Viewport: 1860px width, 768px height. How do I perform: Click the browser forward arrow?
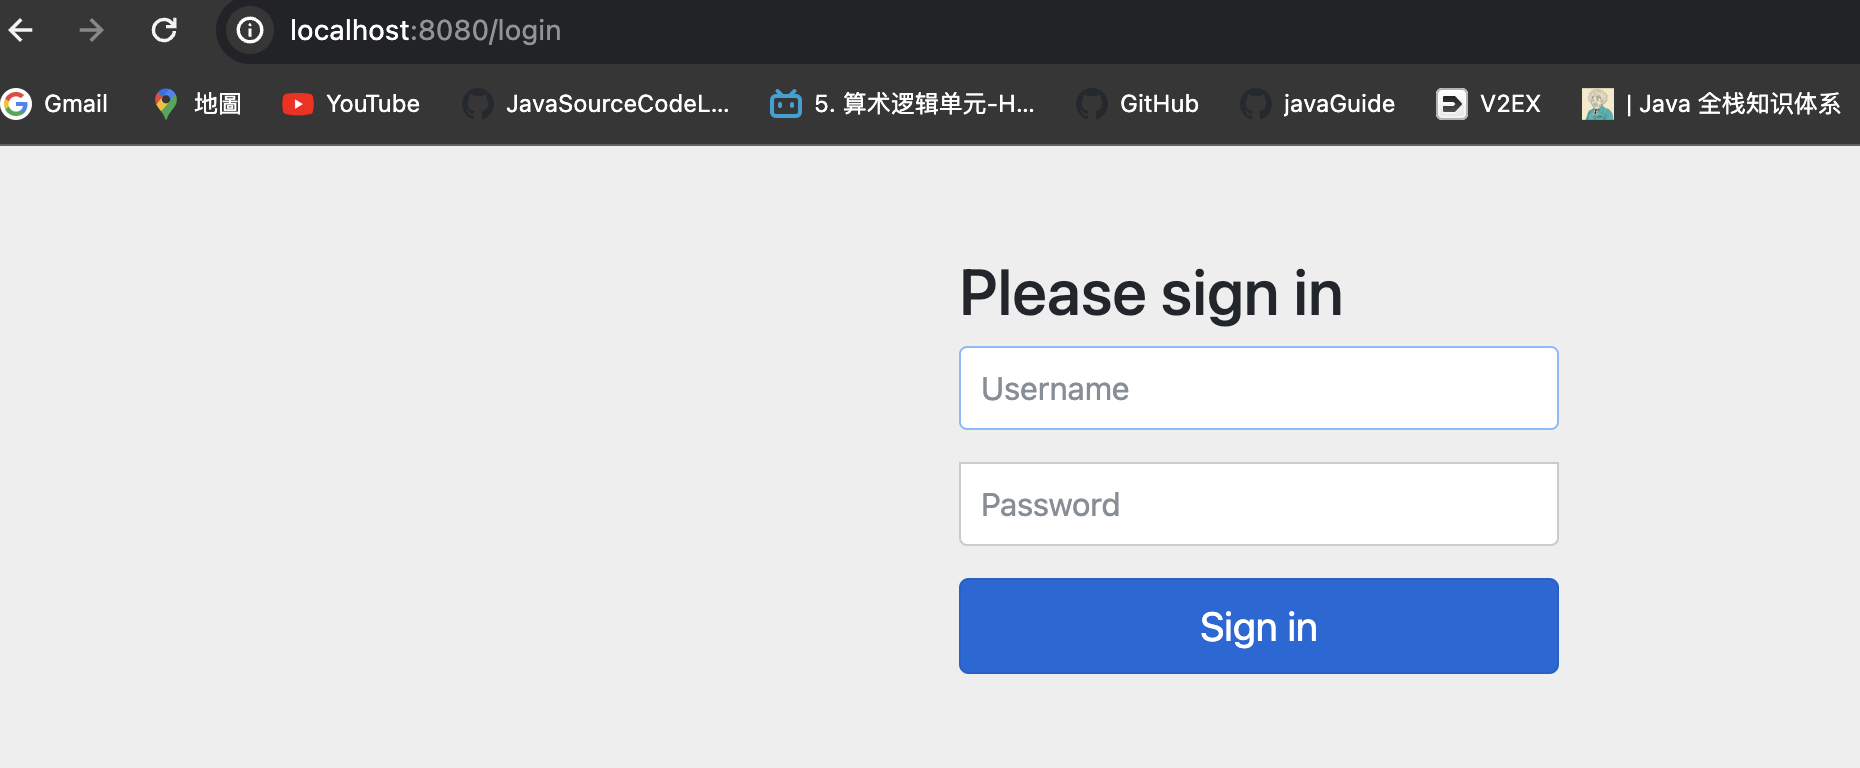(x=92, y=30)
